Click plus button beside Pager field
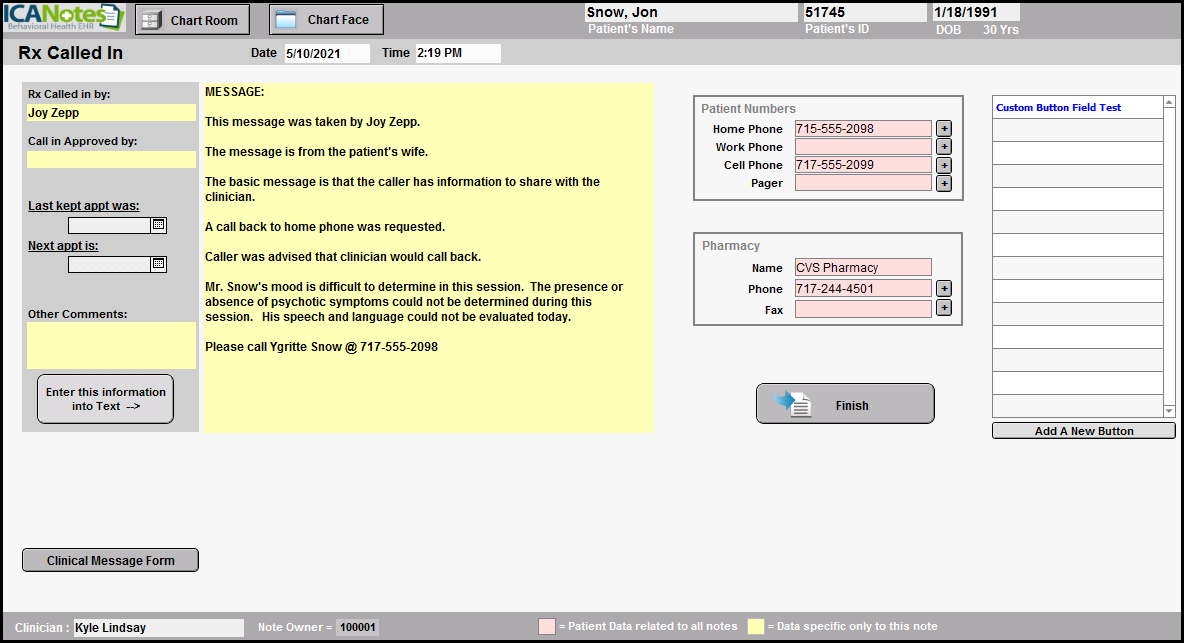 [x=944, y=184]
